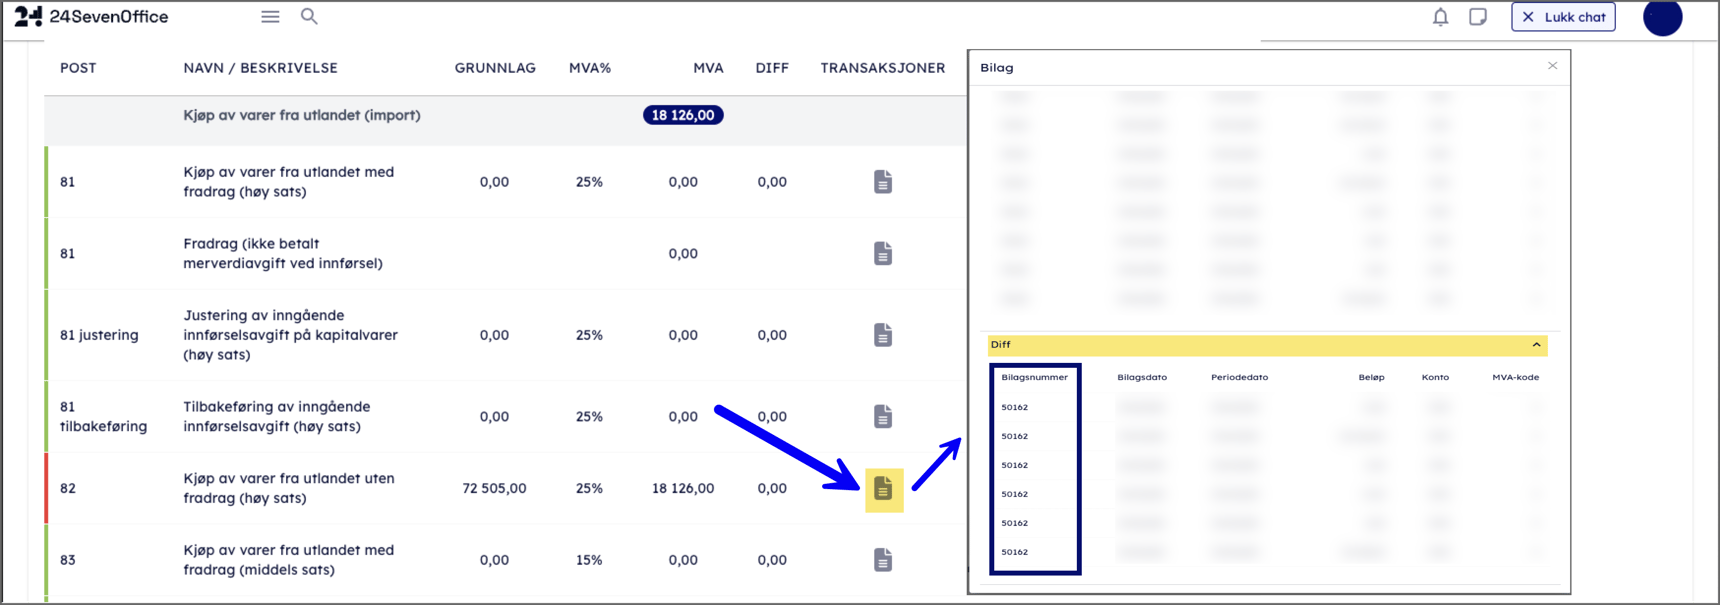Screen dimensions: 1720x605
Task: Click the 24SevenOffice logo
Action: click(92, 17)
